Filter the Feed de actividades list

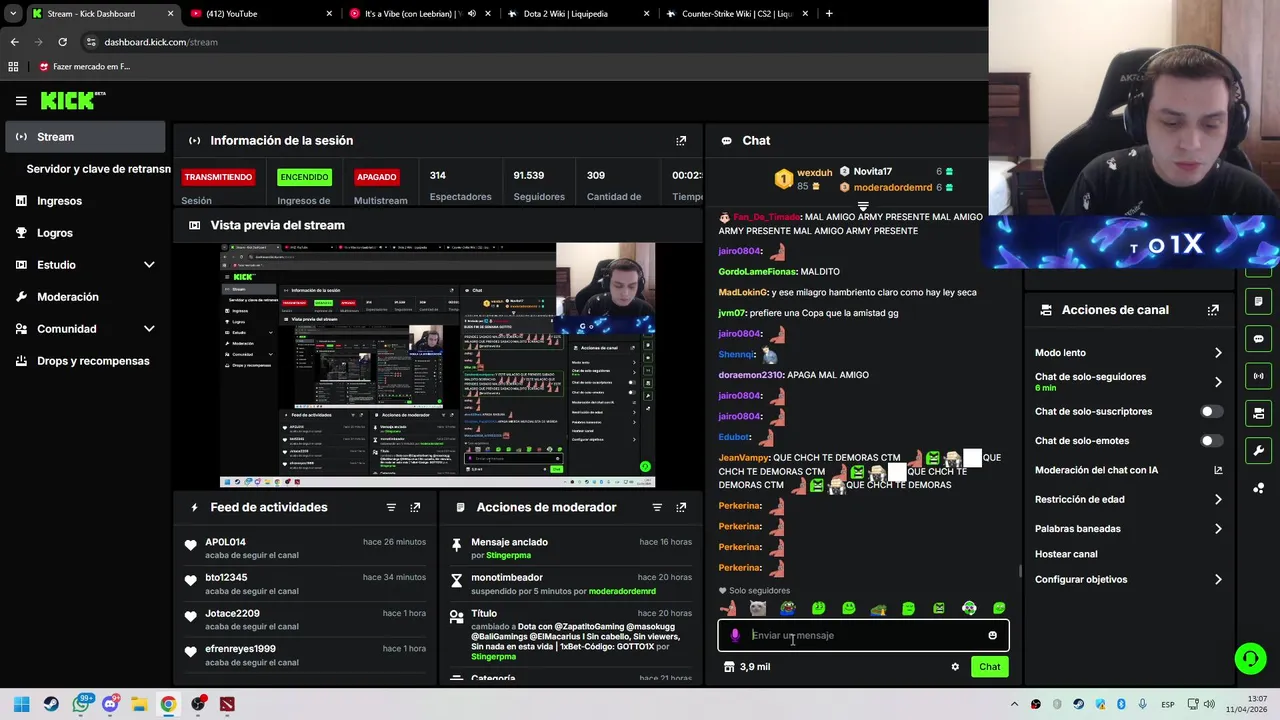(x=391, y=508)
